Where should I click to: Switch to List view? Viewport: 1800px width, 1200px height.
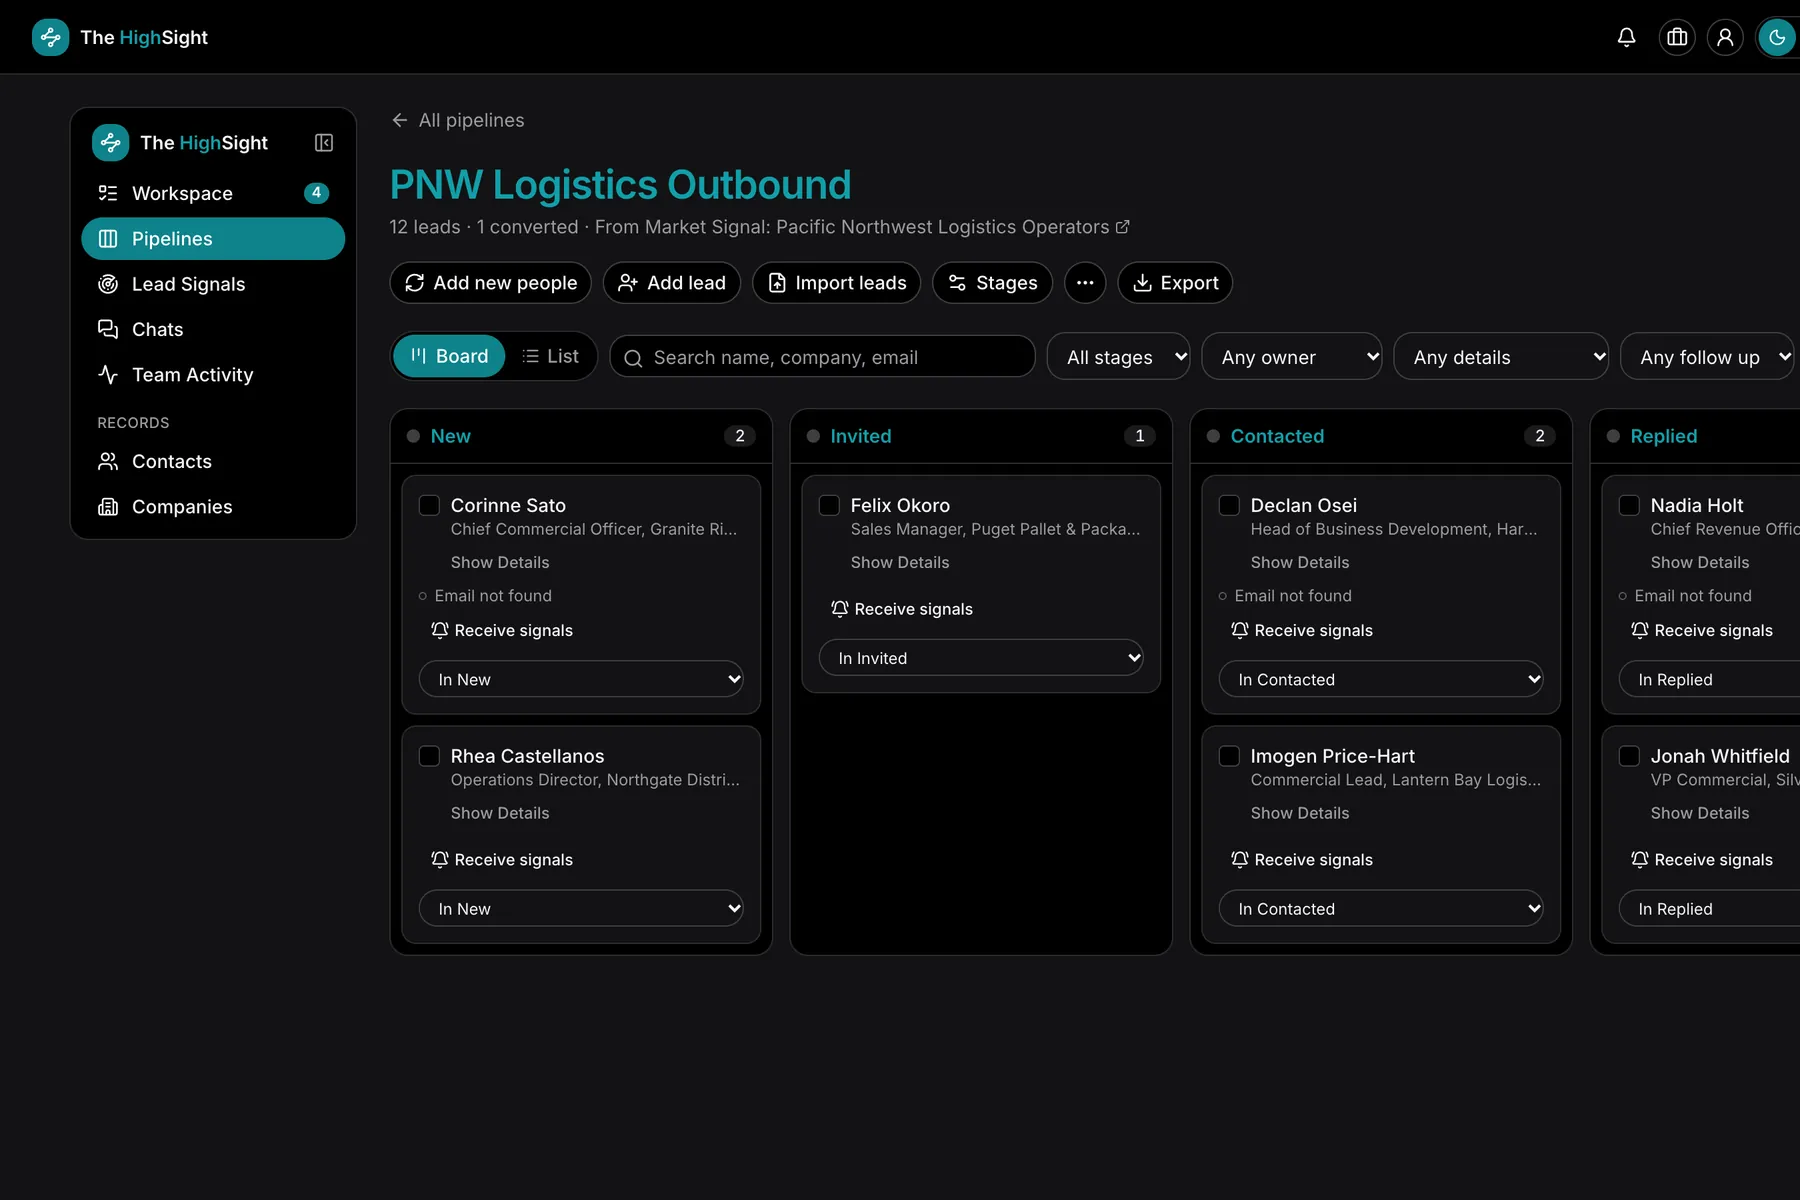(551, 356)
